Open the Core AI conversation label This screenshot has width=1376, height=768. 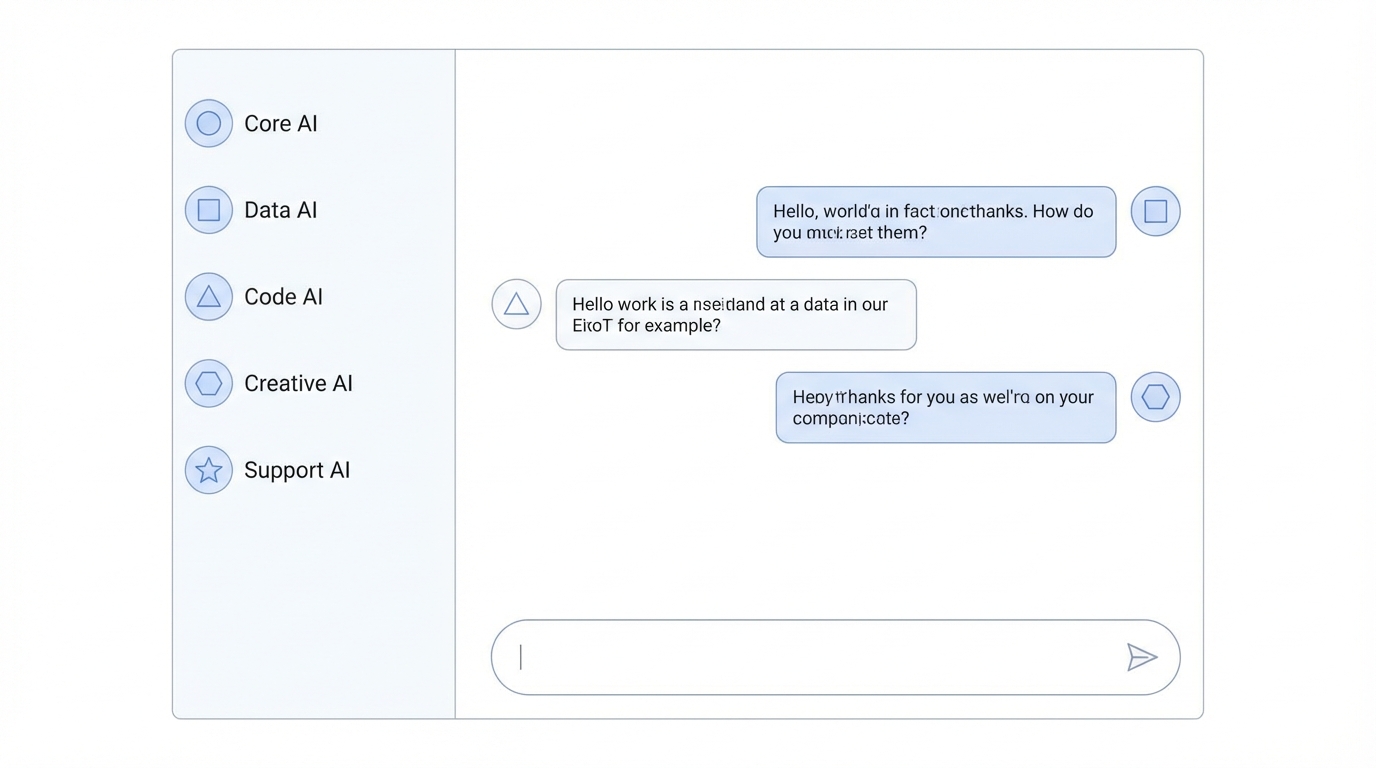pos(281,124)
